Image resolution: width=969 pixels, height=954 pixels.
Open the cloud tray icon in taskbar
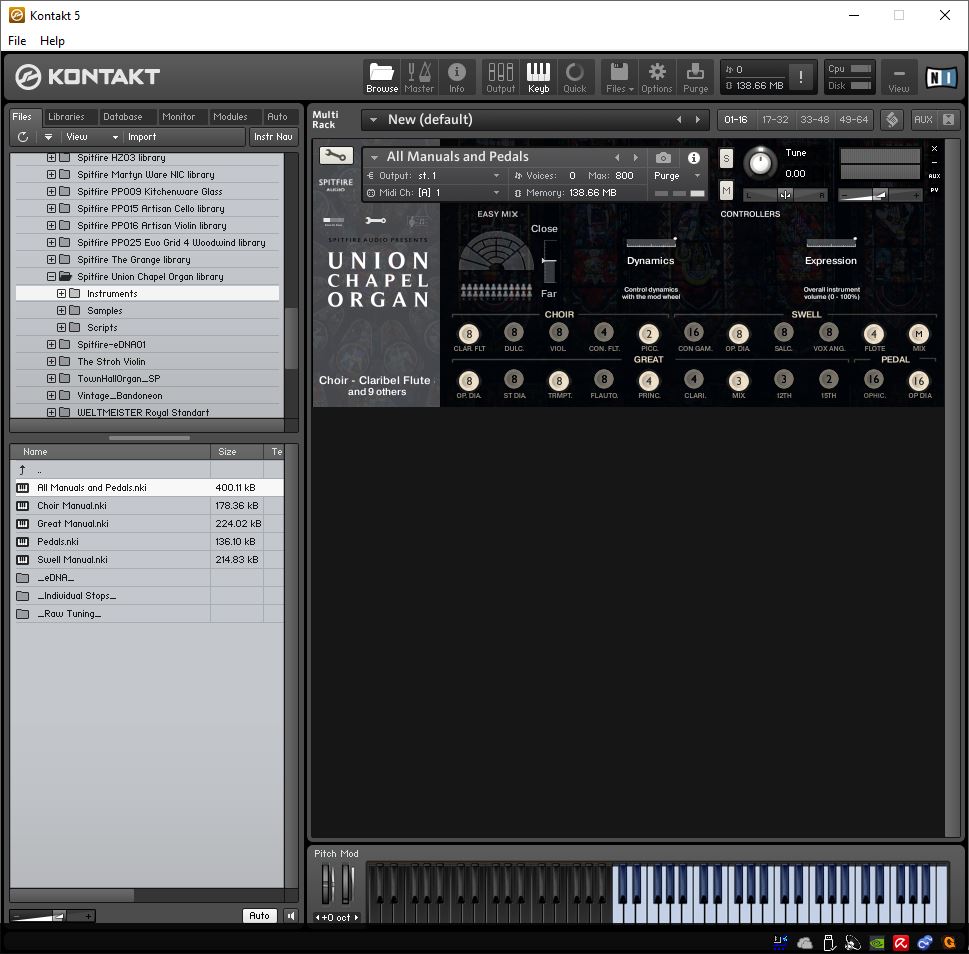pyautogui.click(x=805, y=943)
